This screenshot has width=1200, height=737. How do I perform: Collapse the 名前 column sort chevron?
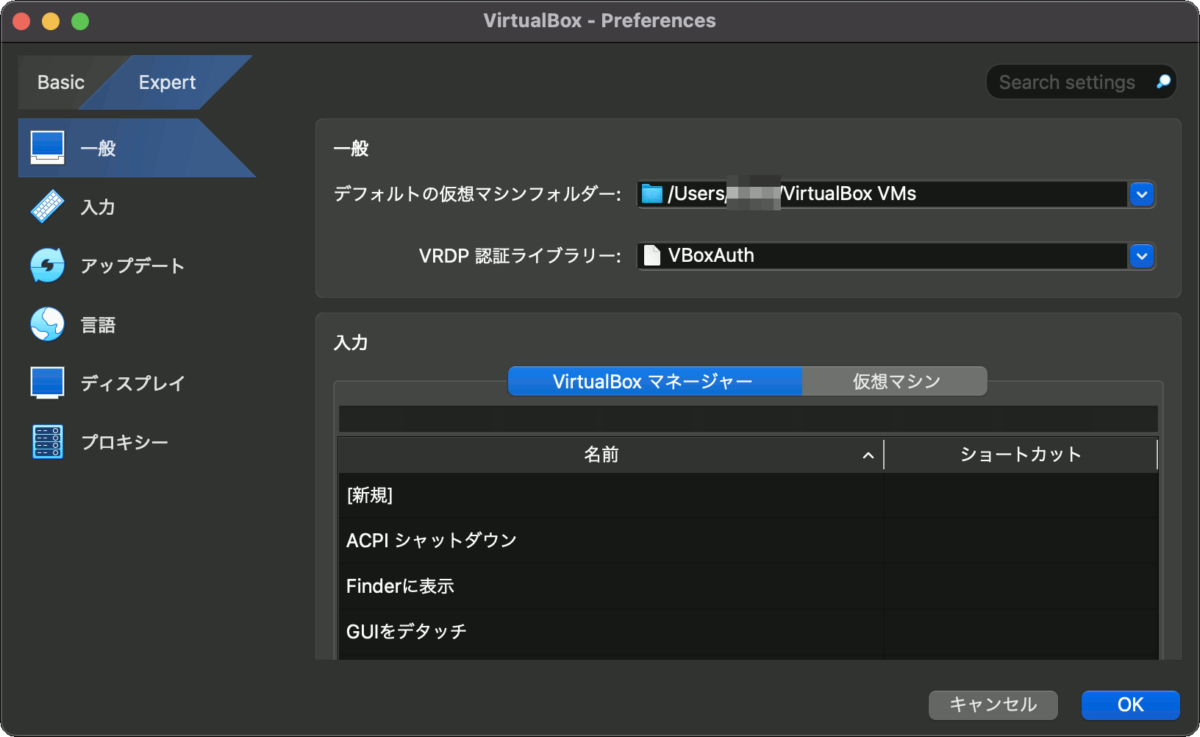tap(866, 454)
